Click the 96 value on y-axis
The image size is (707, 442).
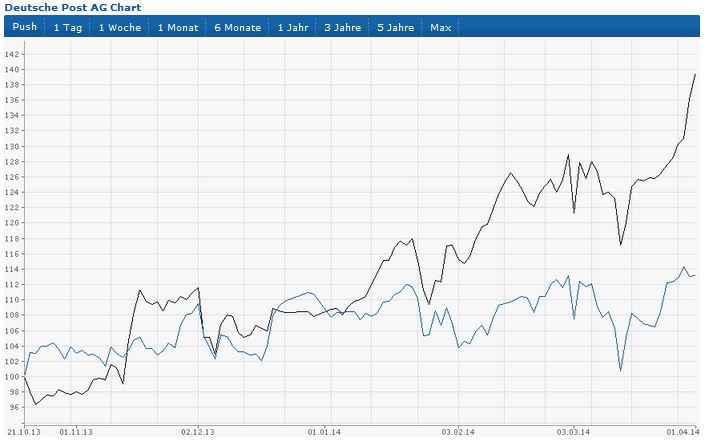coord(14,407)
